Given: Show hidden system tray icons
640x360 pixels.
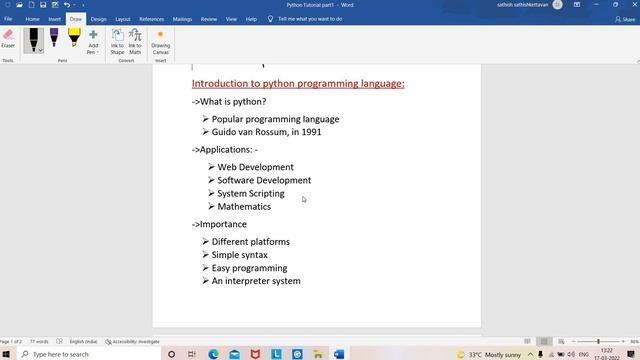Looking at the screenshot, I should [x=530, y=354].
